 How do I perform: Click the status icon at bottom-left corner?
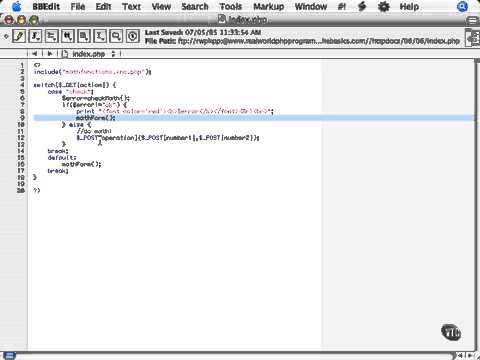[9, 355]
